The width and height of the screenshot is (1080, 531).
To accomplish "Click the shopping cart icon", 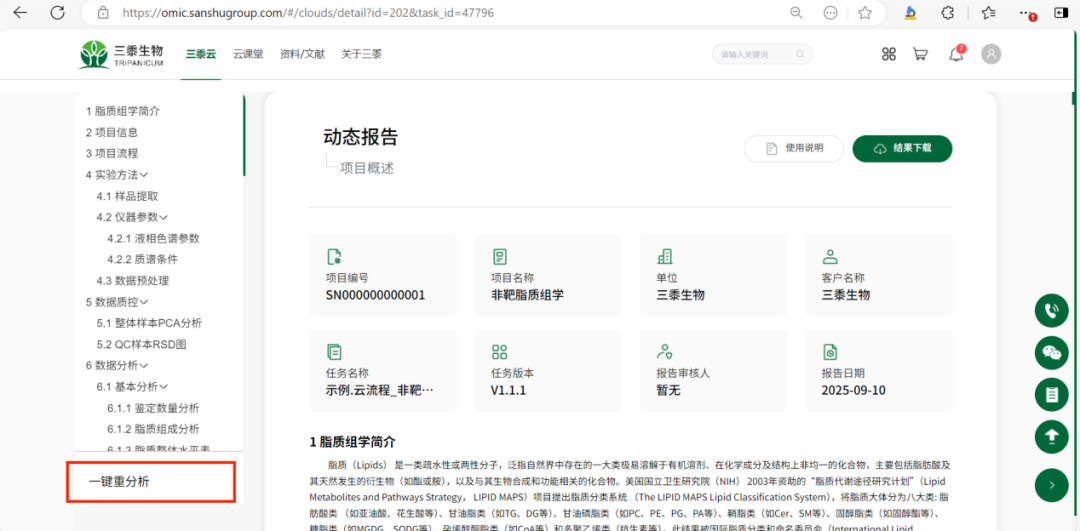I will (x=920, y=54).
